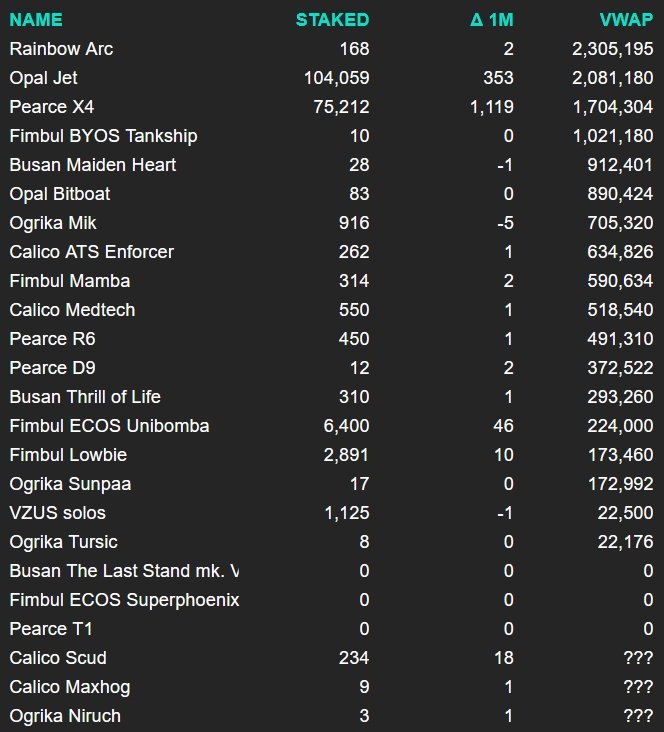
Task: Click Busan Maiden Heart name
Action: tap(93, 164)
